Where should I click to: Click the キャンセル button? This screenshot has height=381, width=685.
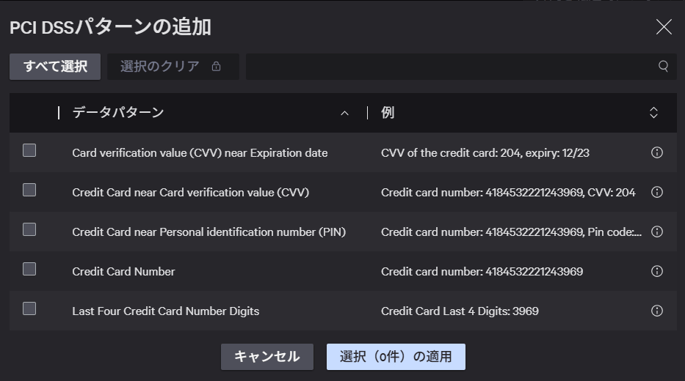(x=267, y=357)
